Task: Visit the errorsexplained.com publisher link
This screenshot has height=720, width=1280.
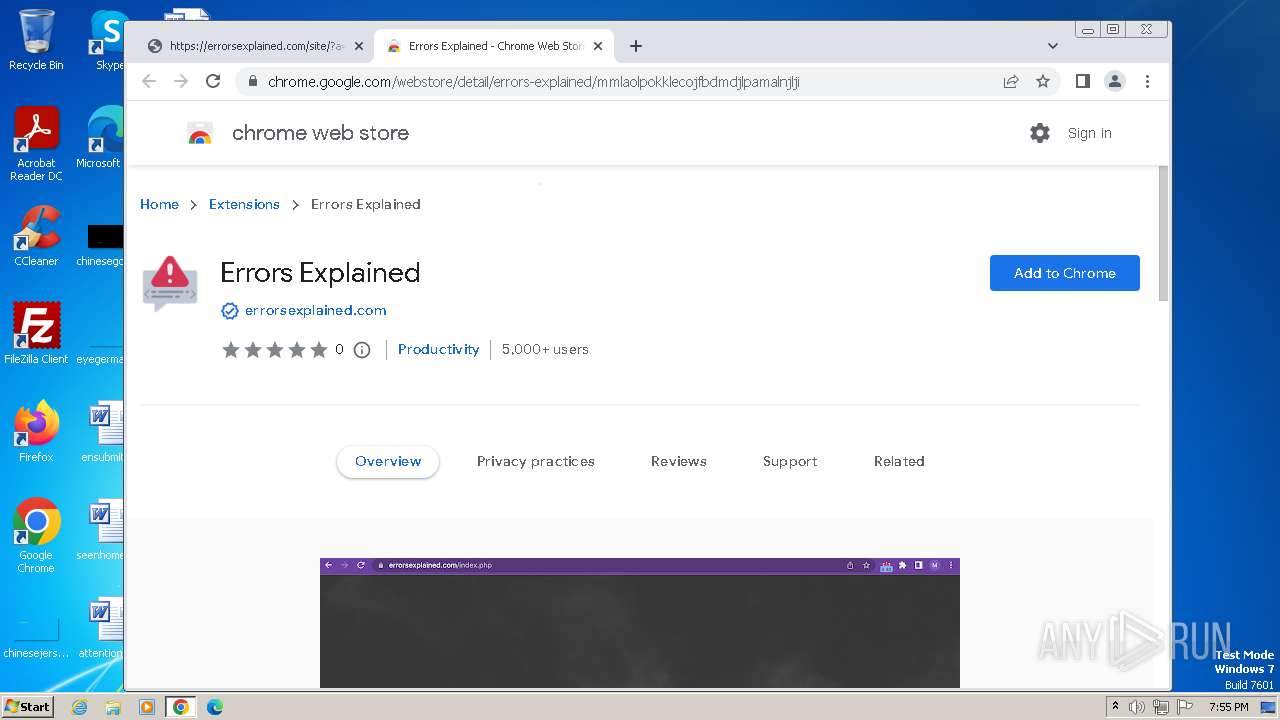Action: coord(315,310)
